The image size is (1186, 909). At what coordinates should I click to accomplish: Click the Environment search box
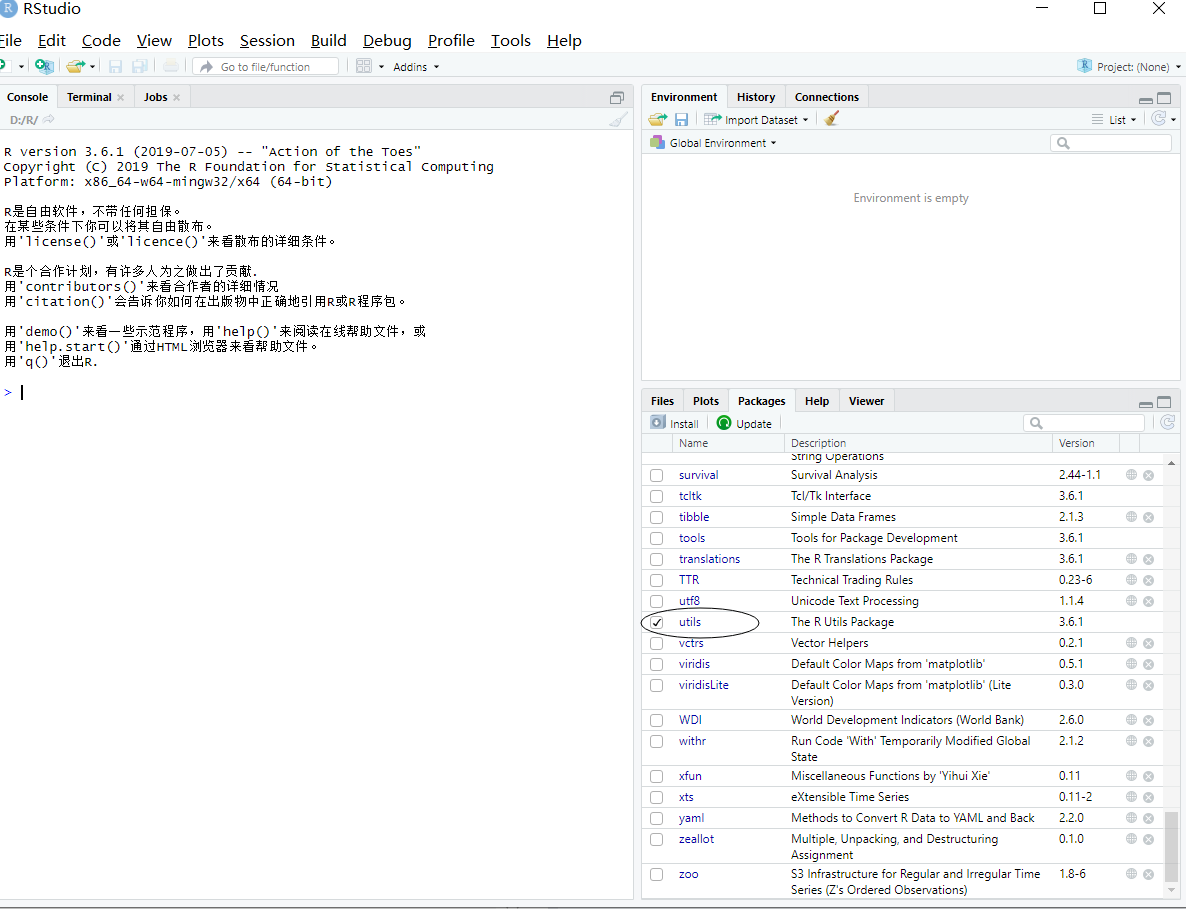pyautogui.click(x=1110, y=143)
